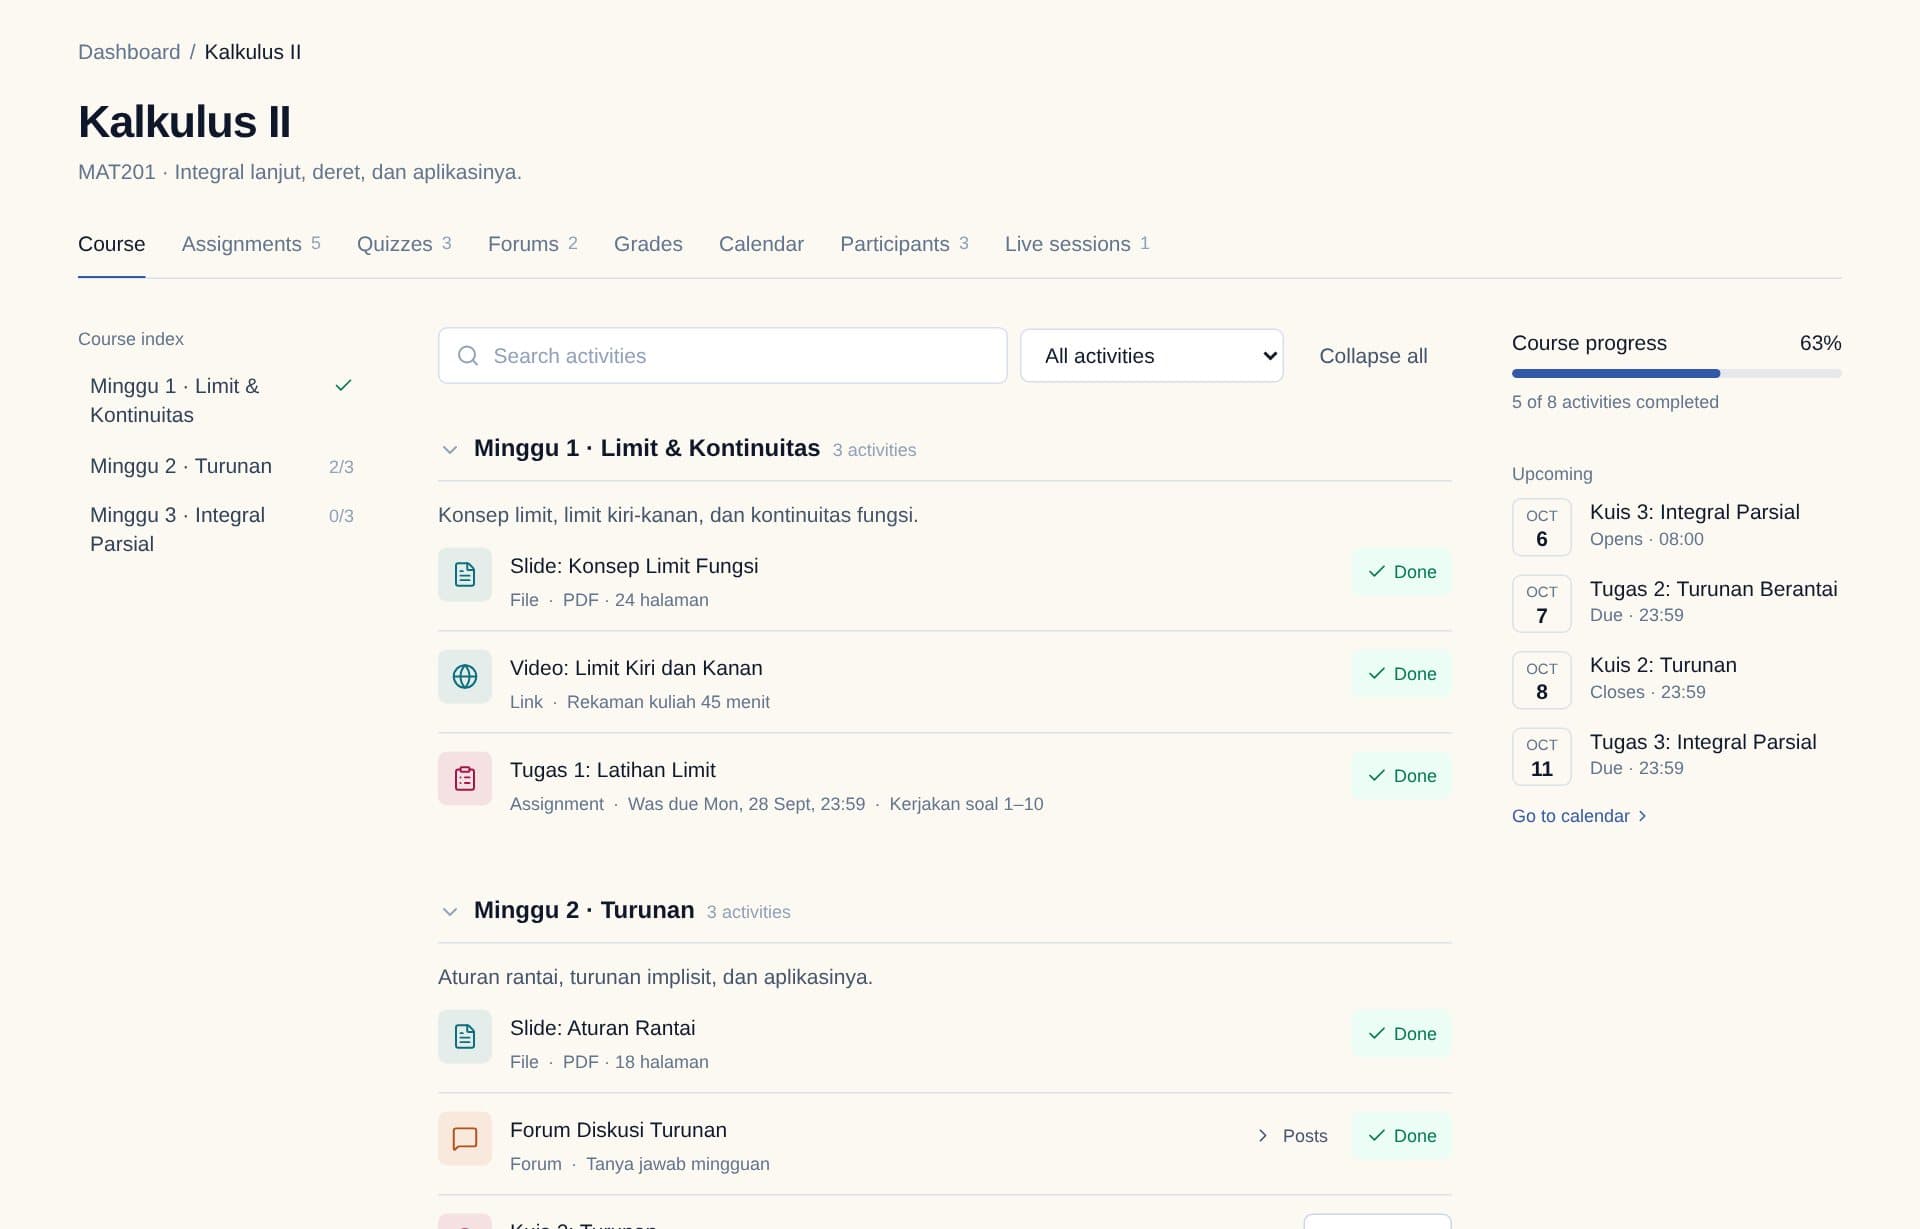Collapse the Minggu 2 · Turunan section
The width and height of the screenshot is (1920, 1229).
pyautogui.click(x=450, y=912)
